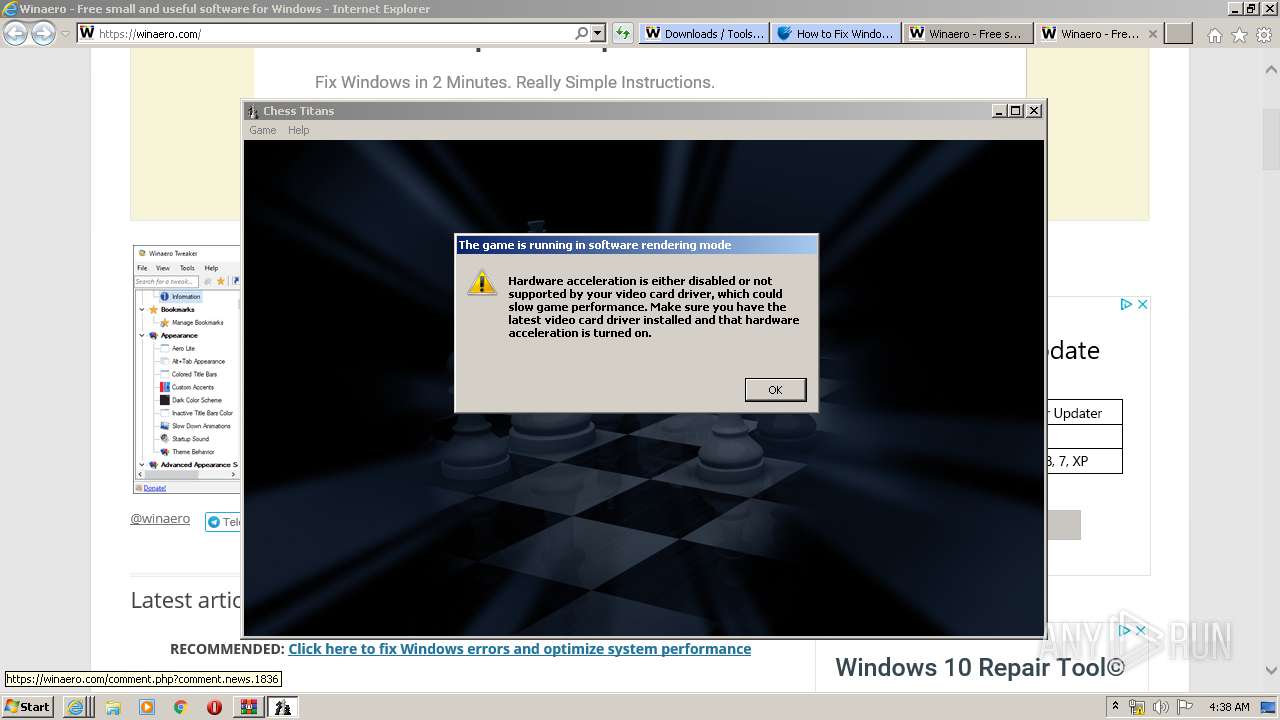Open Internet Explorer Home icon
This screenshot has height=720, width=1280.
pos(1214,35)
